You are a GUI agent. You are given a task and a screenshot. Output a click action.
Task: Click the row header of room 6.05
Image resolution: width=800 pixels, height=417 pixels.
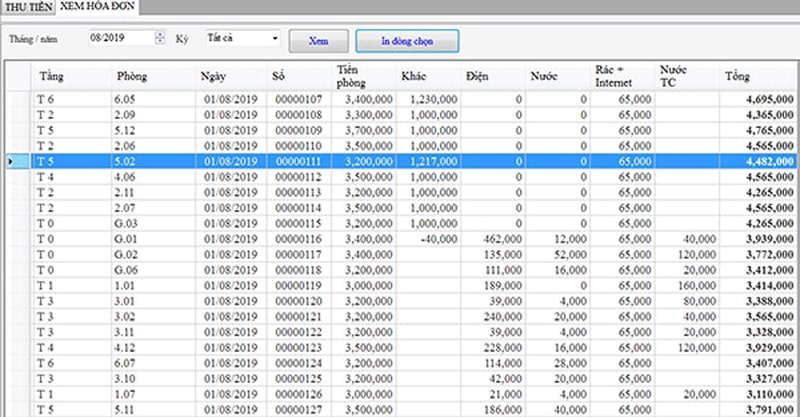pos(18,99)
